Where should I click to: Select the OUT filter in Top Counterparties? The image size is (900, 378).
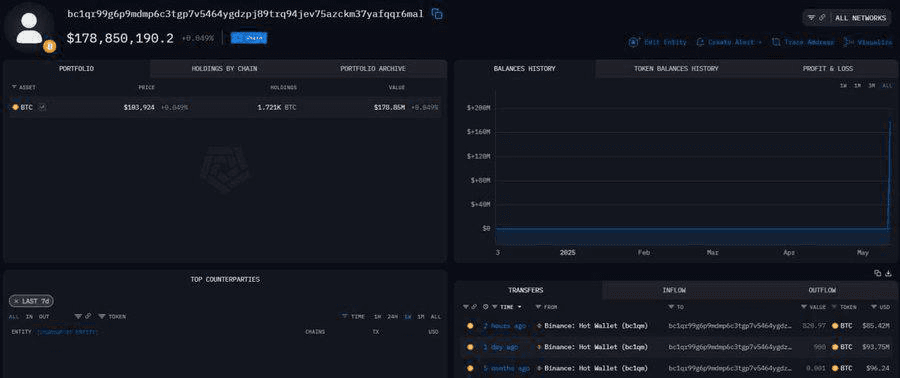tap(44, 317)
